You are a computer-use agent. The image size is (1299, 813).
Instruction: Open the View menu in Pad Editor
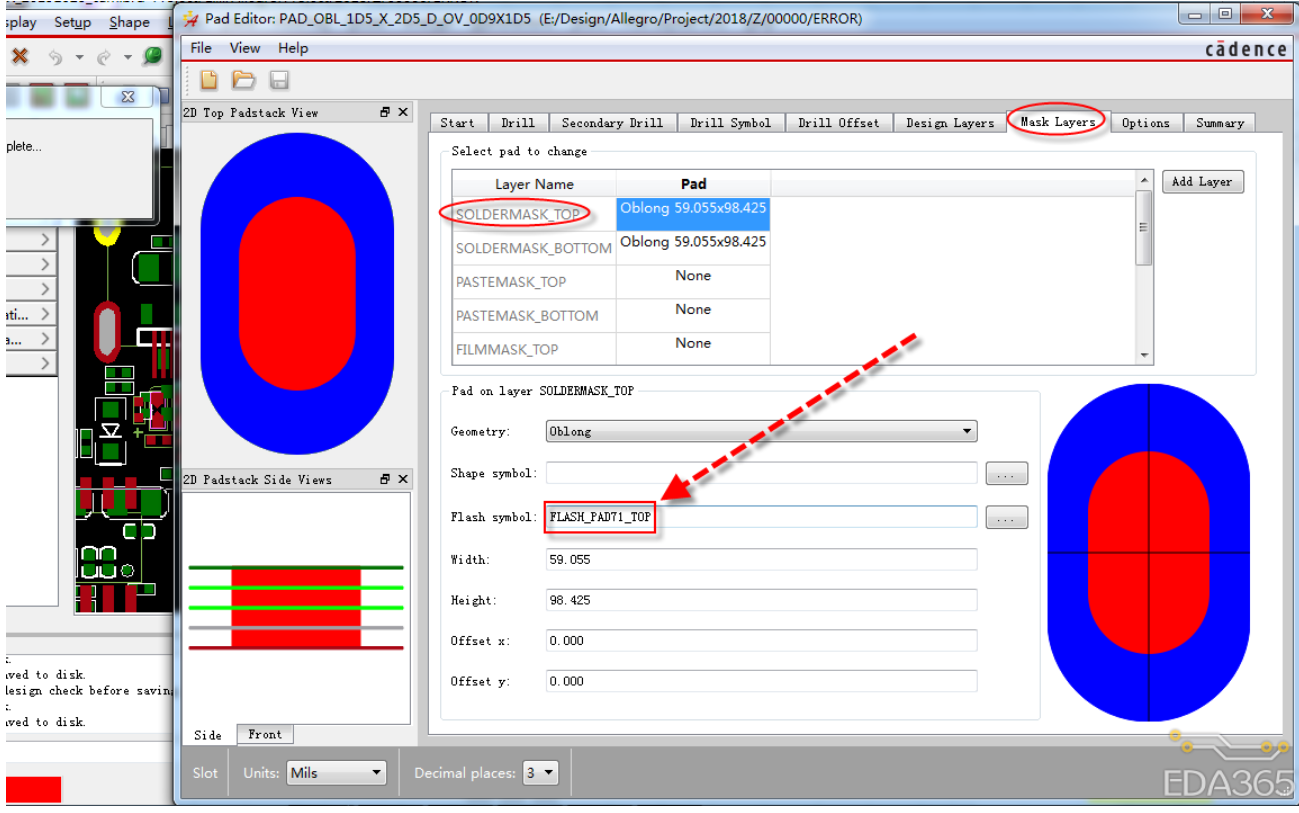pos(245,48)
